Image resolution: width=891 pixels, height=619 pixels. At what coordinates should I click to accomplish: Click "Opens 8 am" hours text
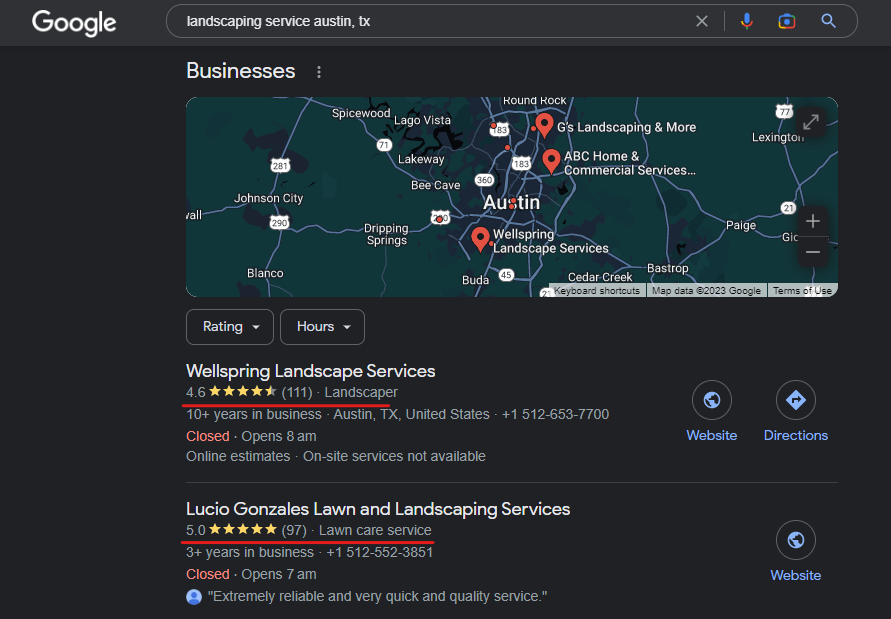pyautogui.click(x=279, y=437)
